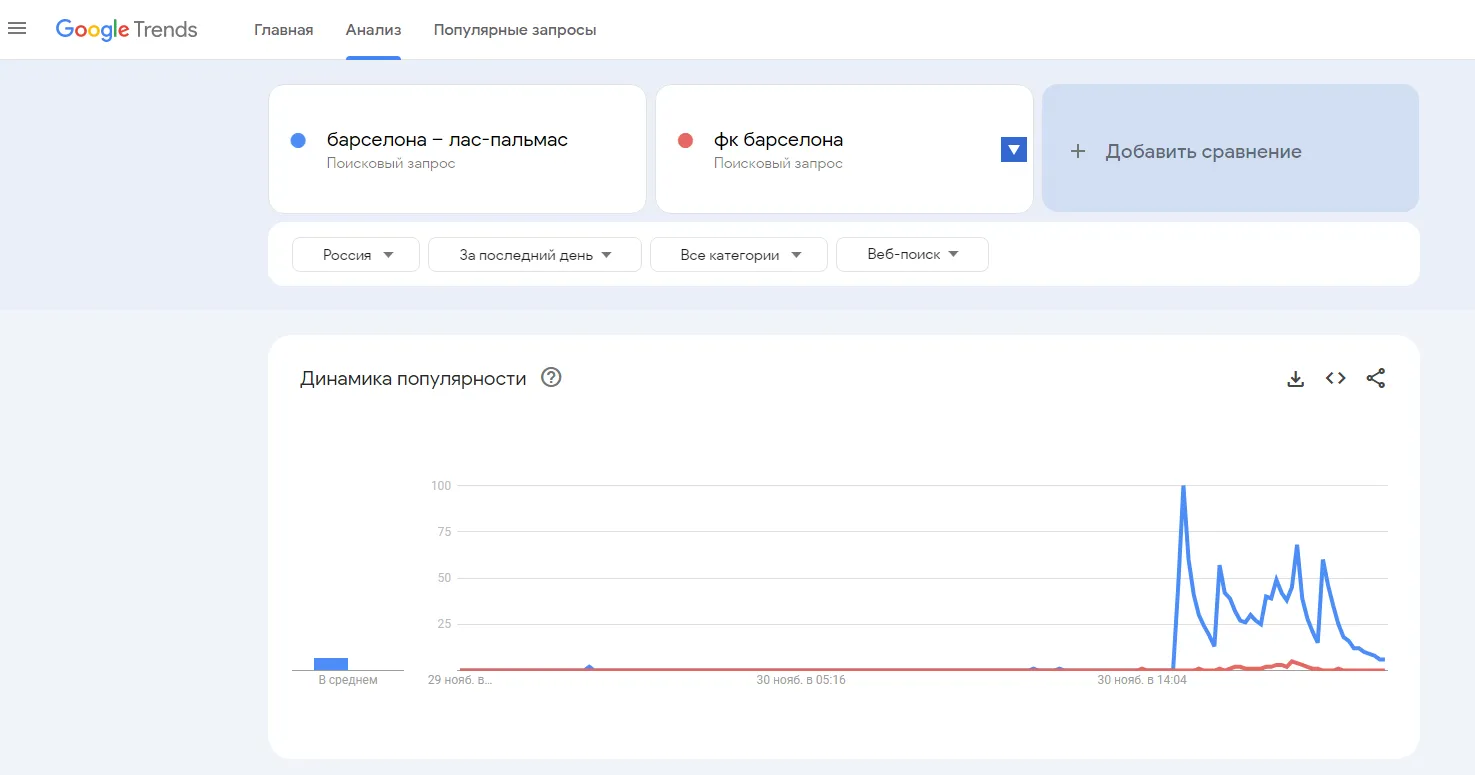Switch to Популярные запросы tab

pos(515,30)
